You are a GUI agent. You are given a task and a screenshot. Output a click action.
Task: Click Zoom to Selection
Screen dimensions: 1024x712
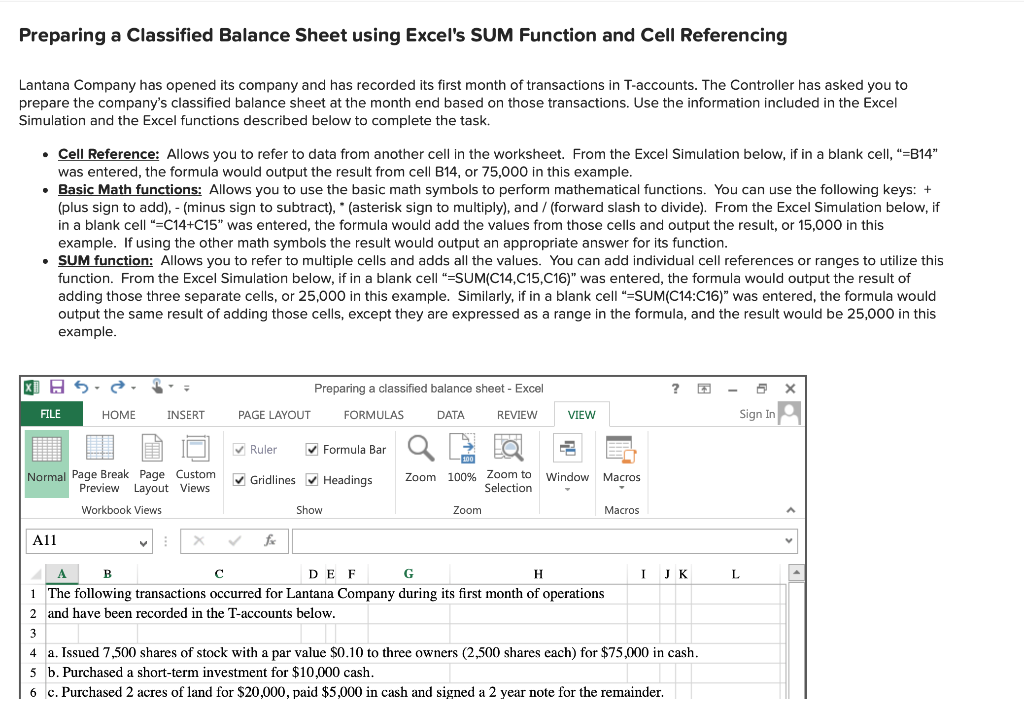(509, 463)
